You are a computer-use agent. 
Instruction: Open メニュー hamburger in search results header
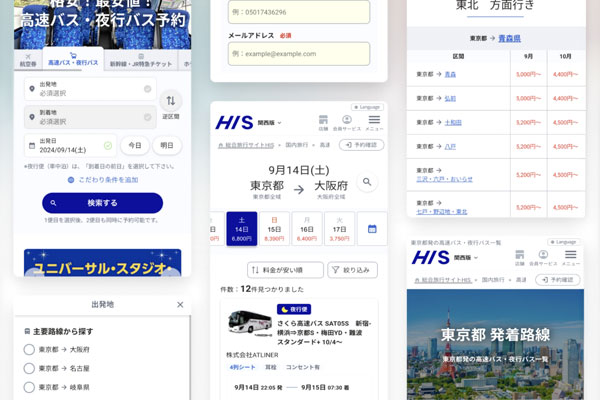coord(374,120)
